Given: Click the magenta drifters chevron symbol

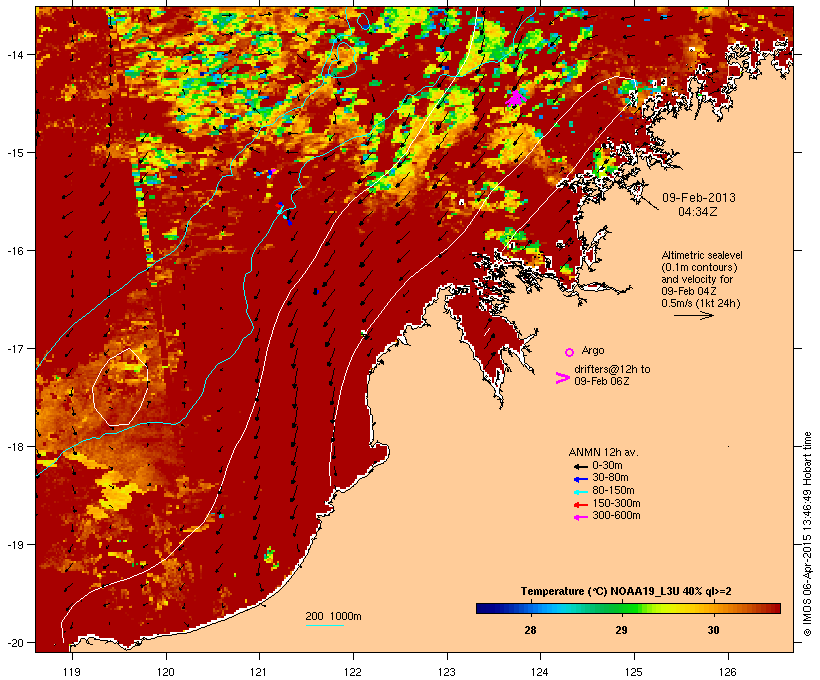Looking at the screenshot, I should tap(562, 378).
